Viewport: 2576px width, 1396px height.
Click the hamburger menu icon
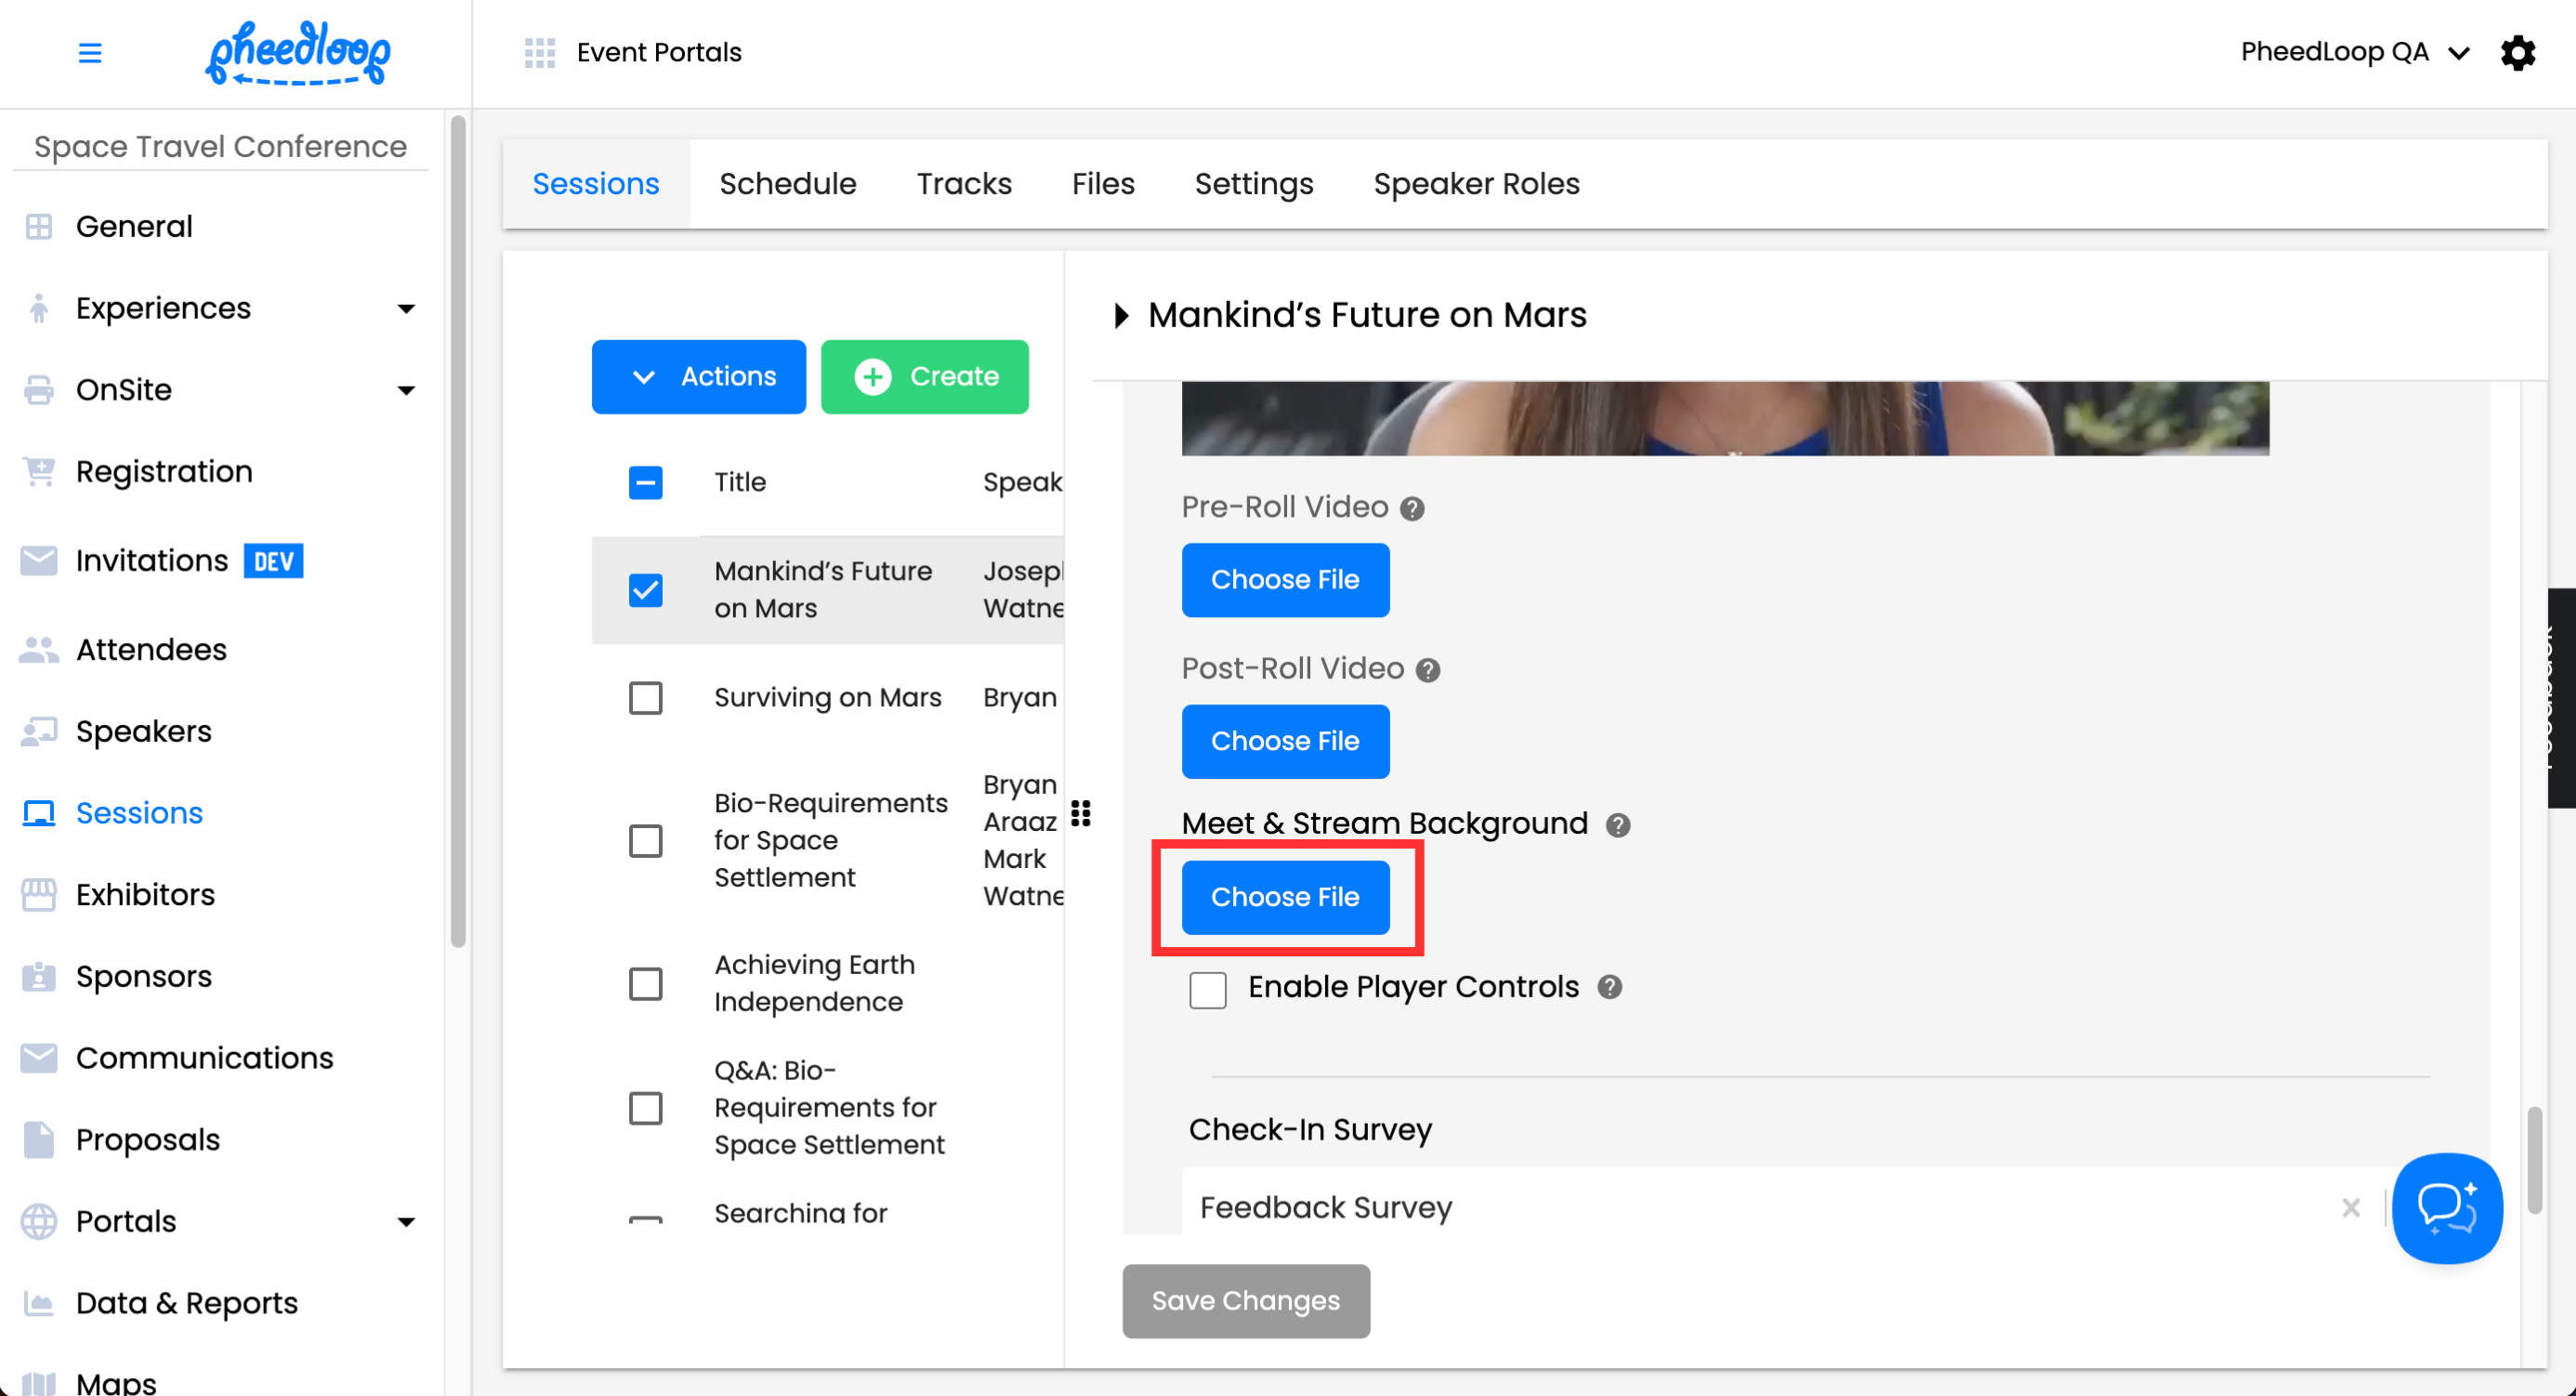pyautogui.click(x=90, y=53)
